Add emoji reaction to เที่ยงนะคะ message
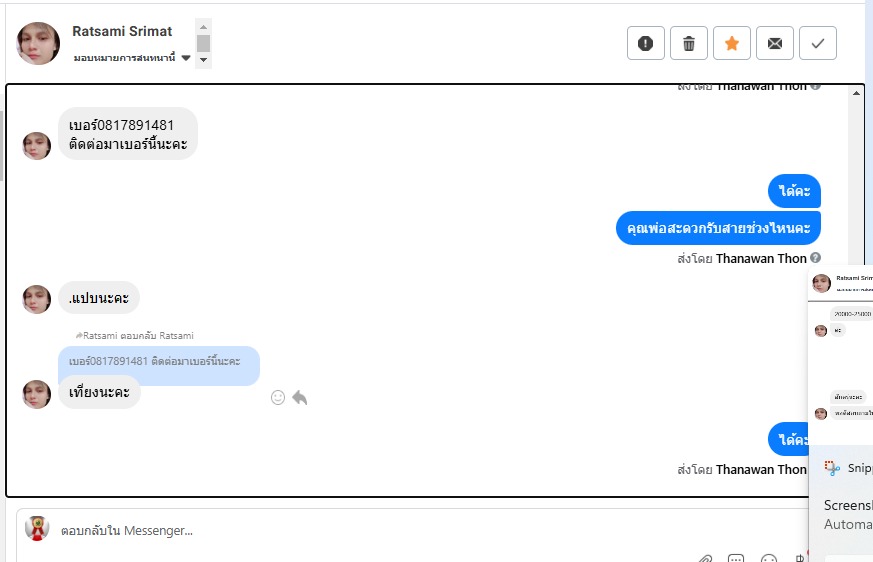873x562 pixels. pos(278,397)
